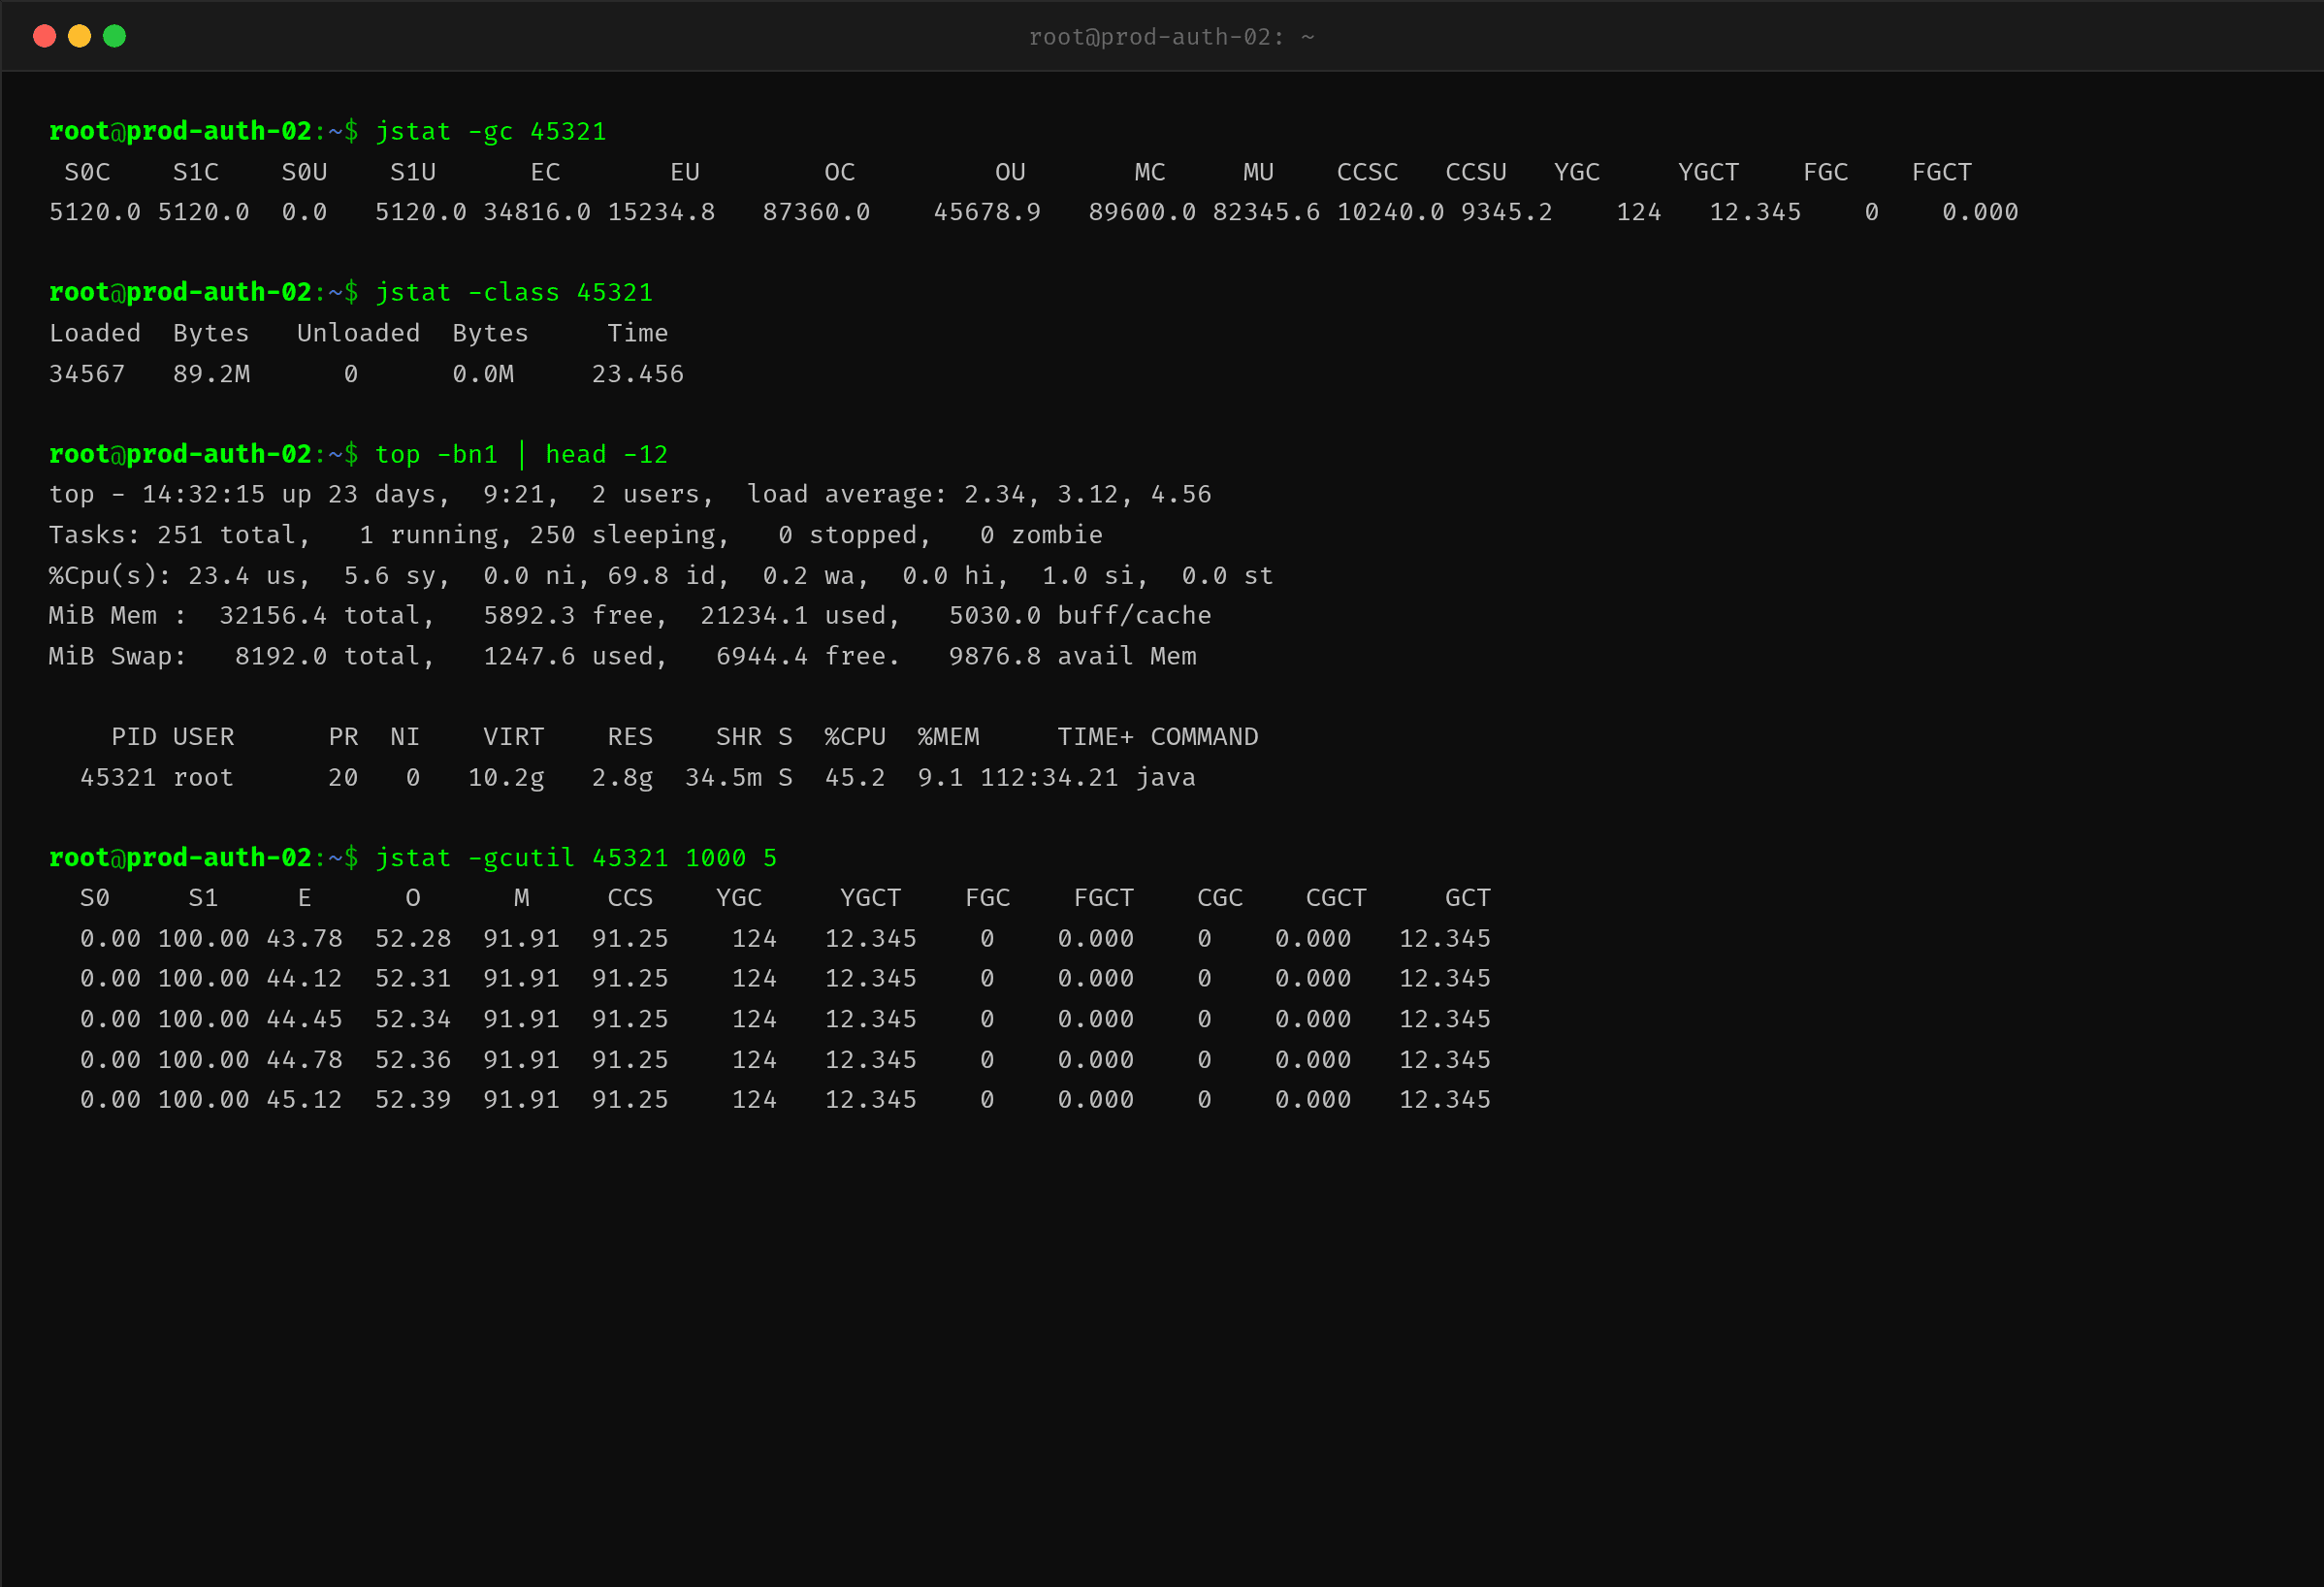Select the CCSU column header
Viewport: 2324px width, 1587px height.
1476,172
